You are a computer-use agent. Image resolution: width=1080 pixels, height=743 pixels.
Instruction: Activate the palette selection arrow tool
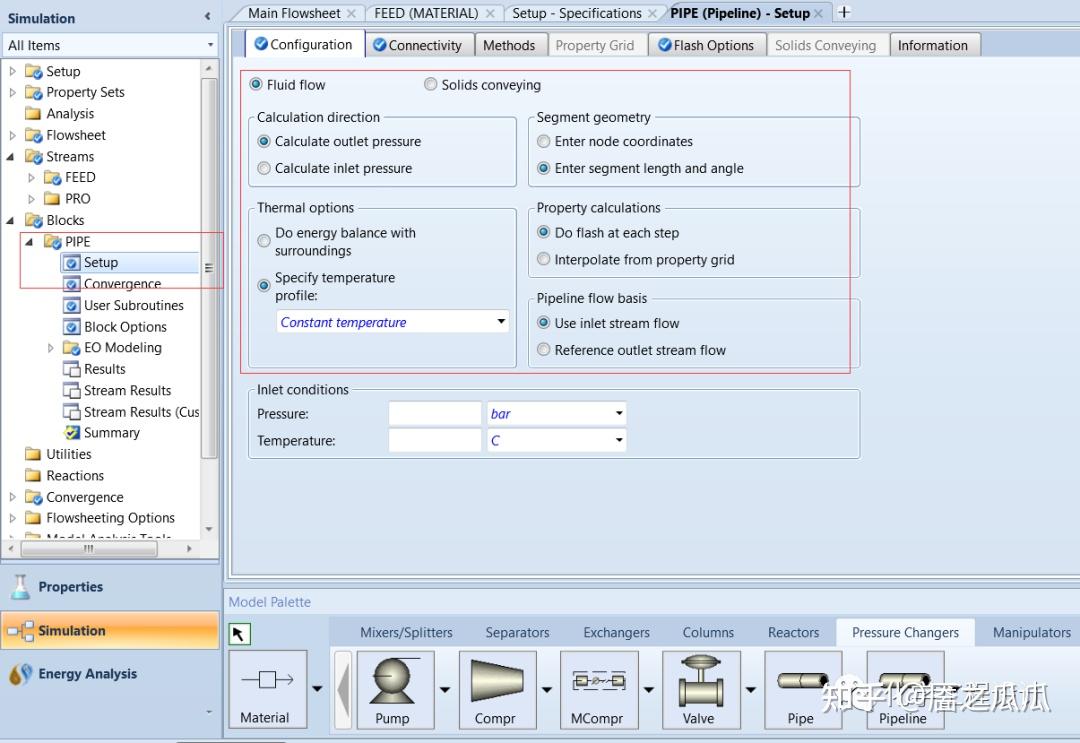[240, 633]
